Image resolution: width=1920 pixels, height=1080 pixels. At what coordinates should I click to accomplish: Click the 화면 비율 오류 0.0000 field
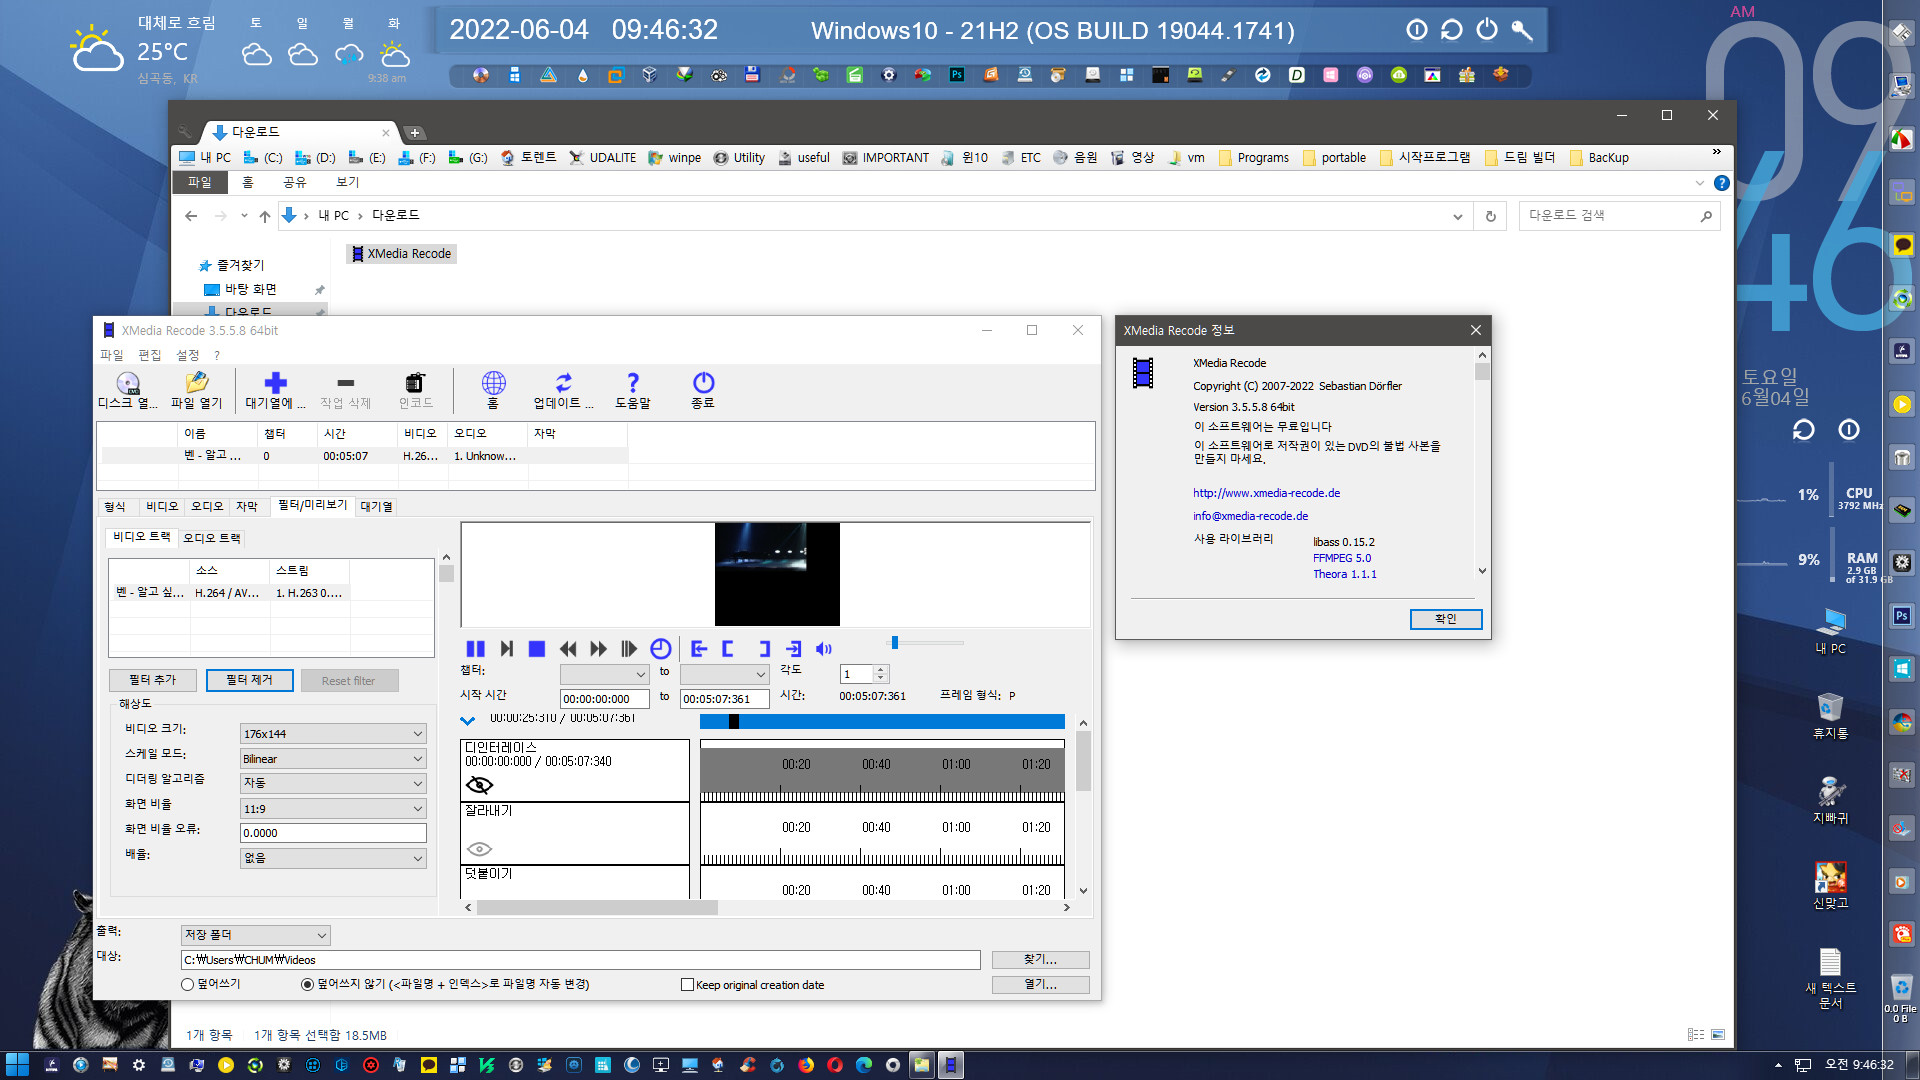click(333, 833)
